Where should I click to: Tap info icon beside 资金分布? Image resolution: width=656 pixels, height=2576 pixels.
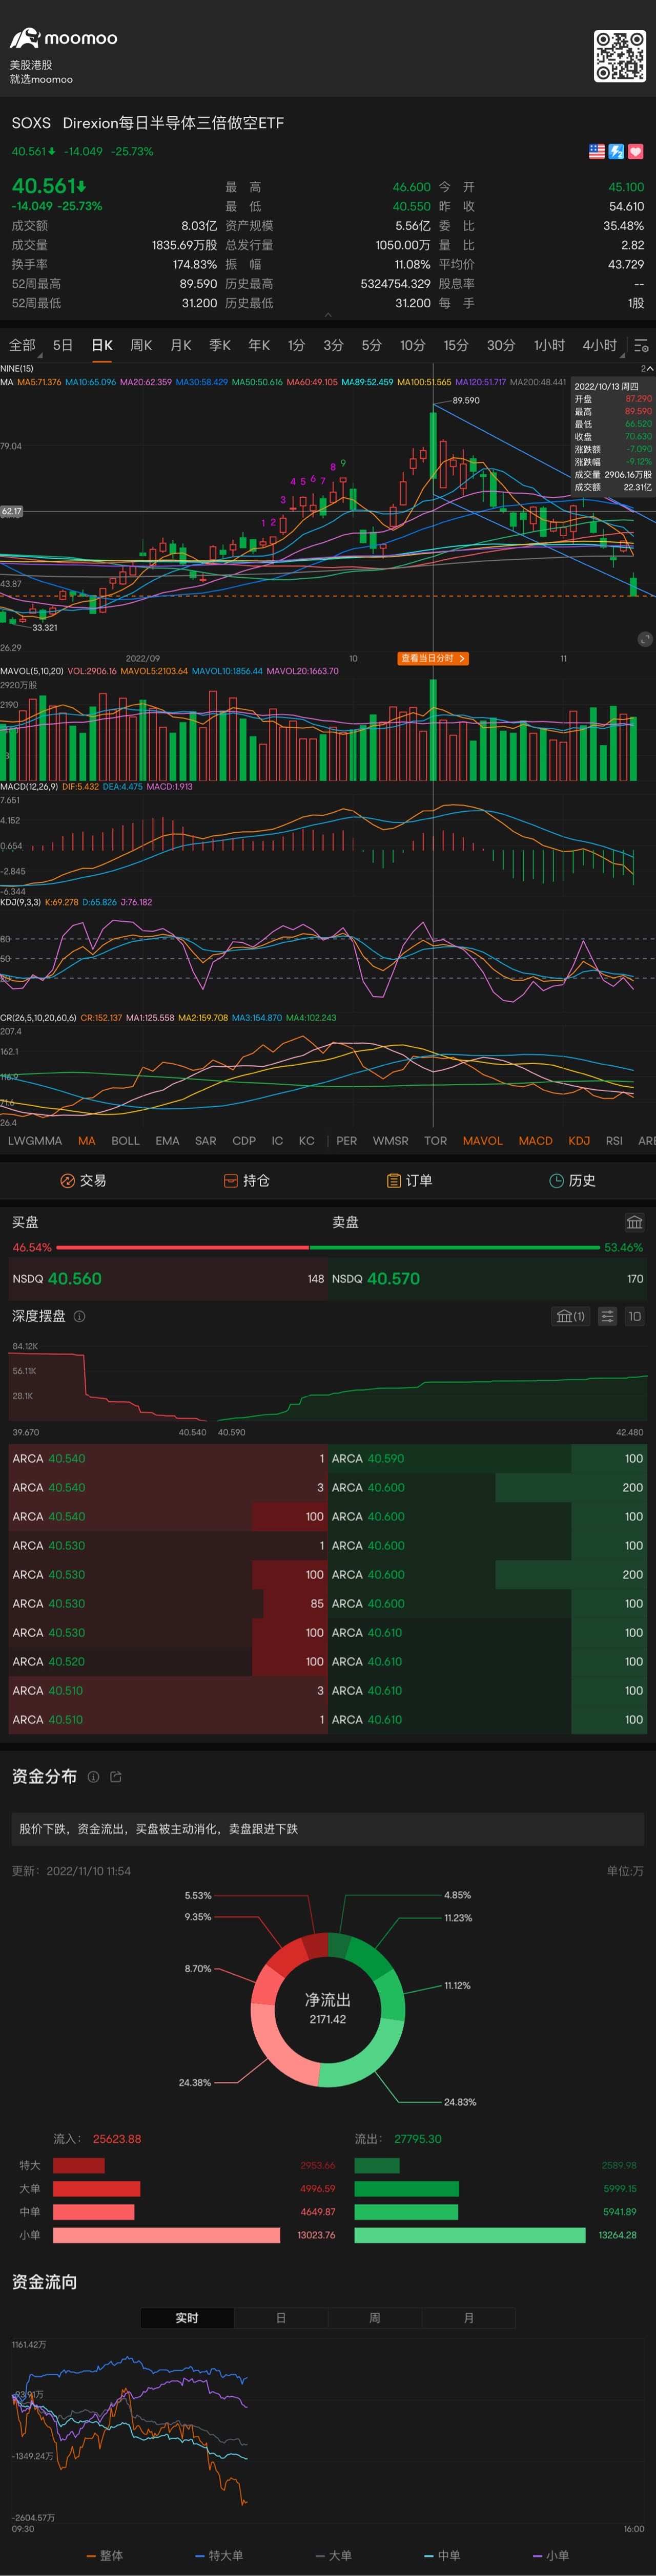pyautogui.click(x=93, y=1776)
